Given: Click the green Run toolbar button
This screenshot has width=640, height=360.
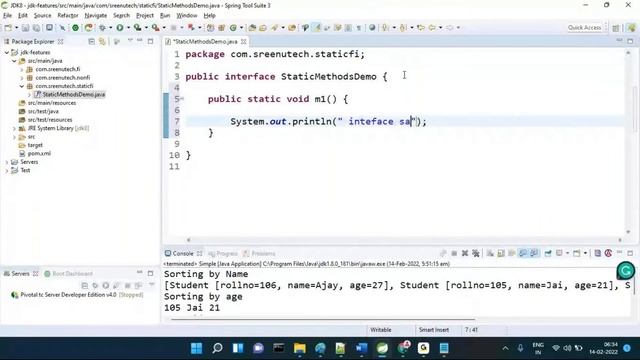Looking at the screenshot, I should [x=120, y=28].
